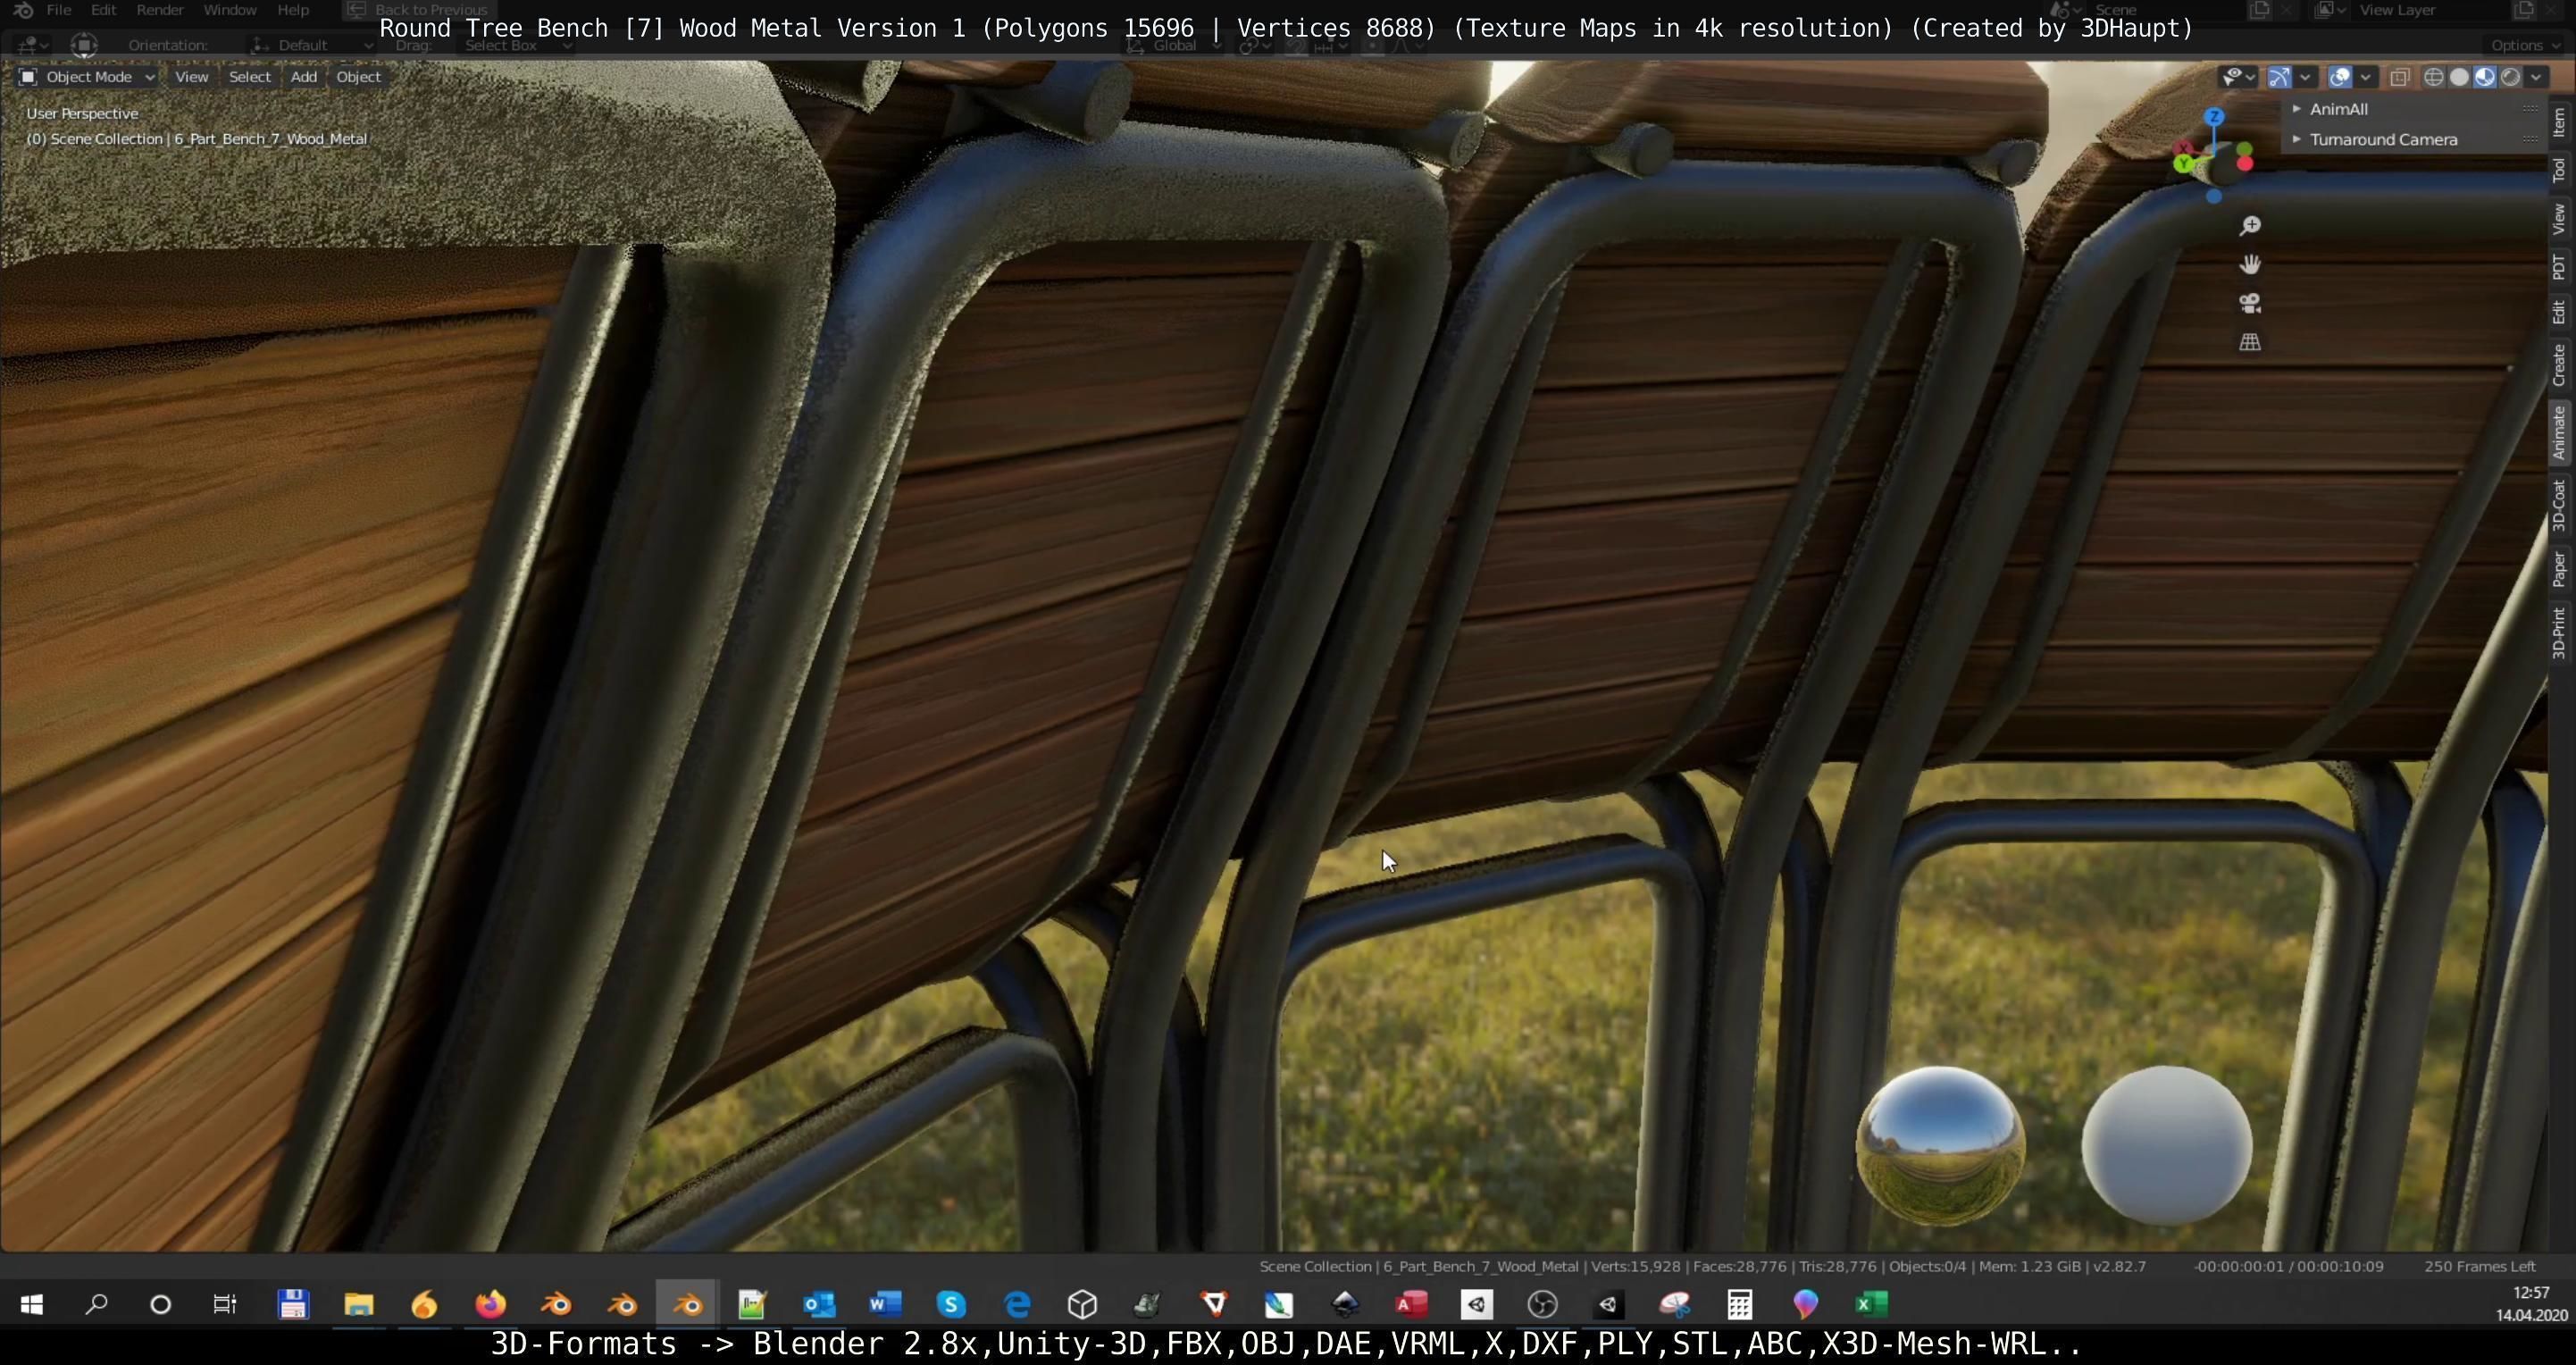Click the Z axis on navigation gizmo
This screenshot has width=2576, height=1365.
click(2214, 117)
